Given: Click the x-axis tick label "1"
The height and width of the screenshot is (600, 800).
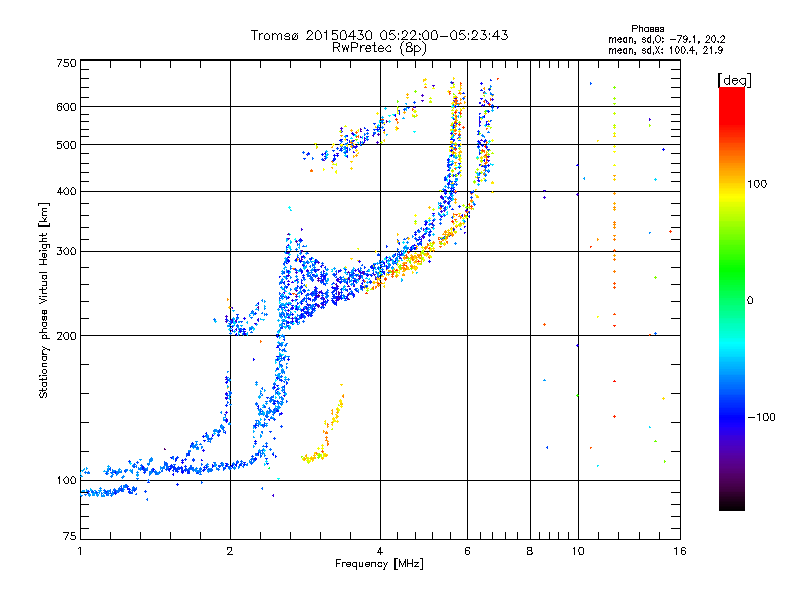Looking at the screenshot, I should click(x=80, y=551).
